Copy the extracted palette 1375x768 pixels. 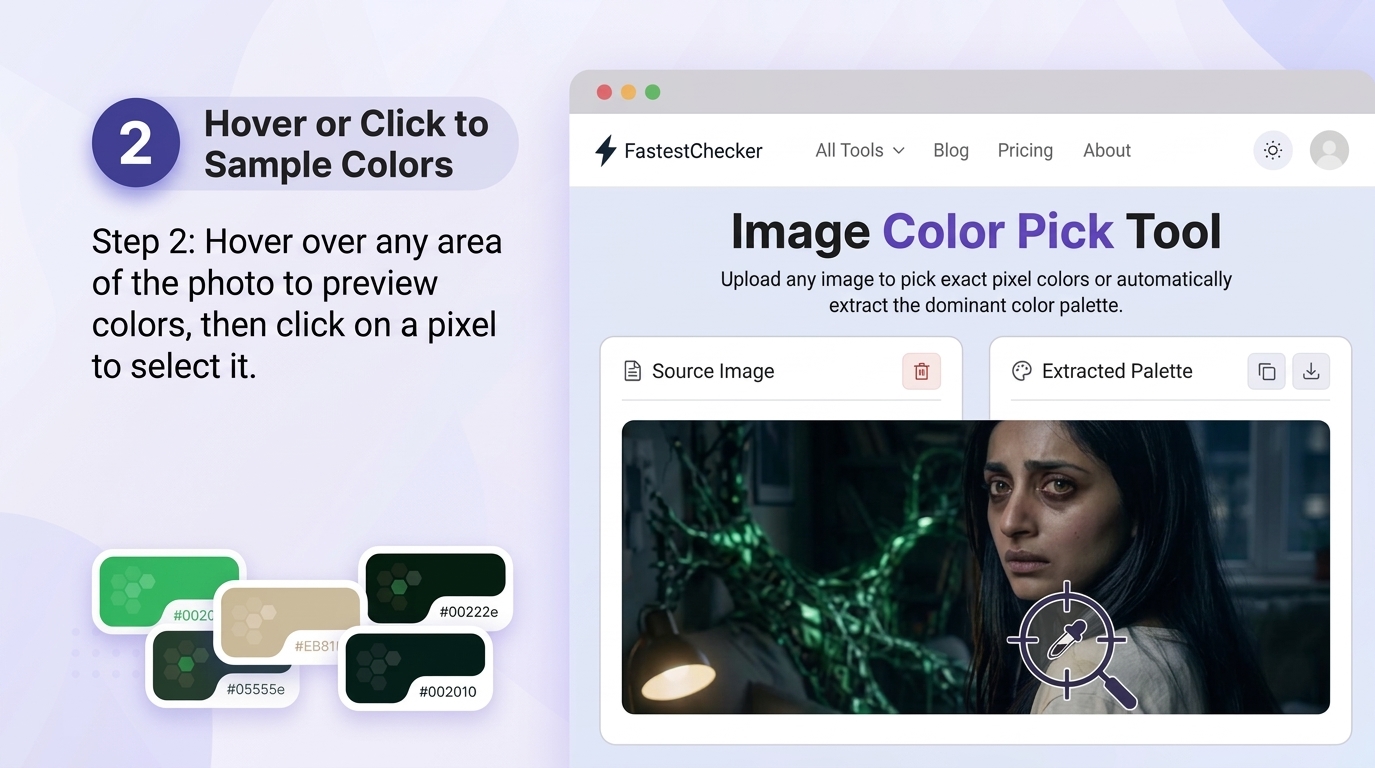1266,371
